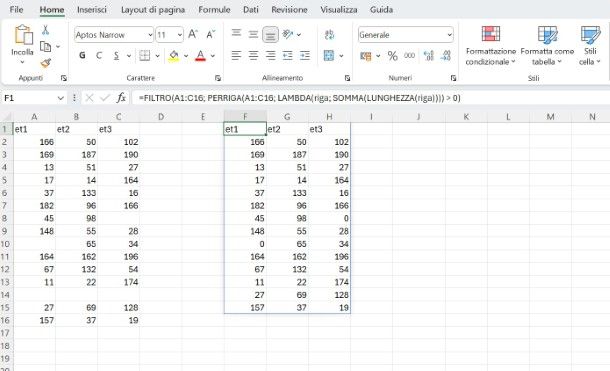Apply the red font color A

coord(200,56)
